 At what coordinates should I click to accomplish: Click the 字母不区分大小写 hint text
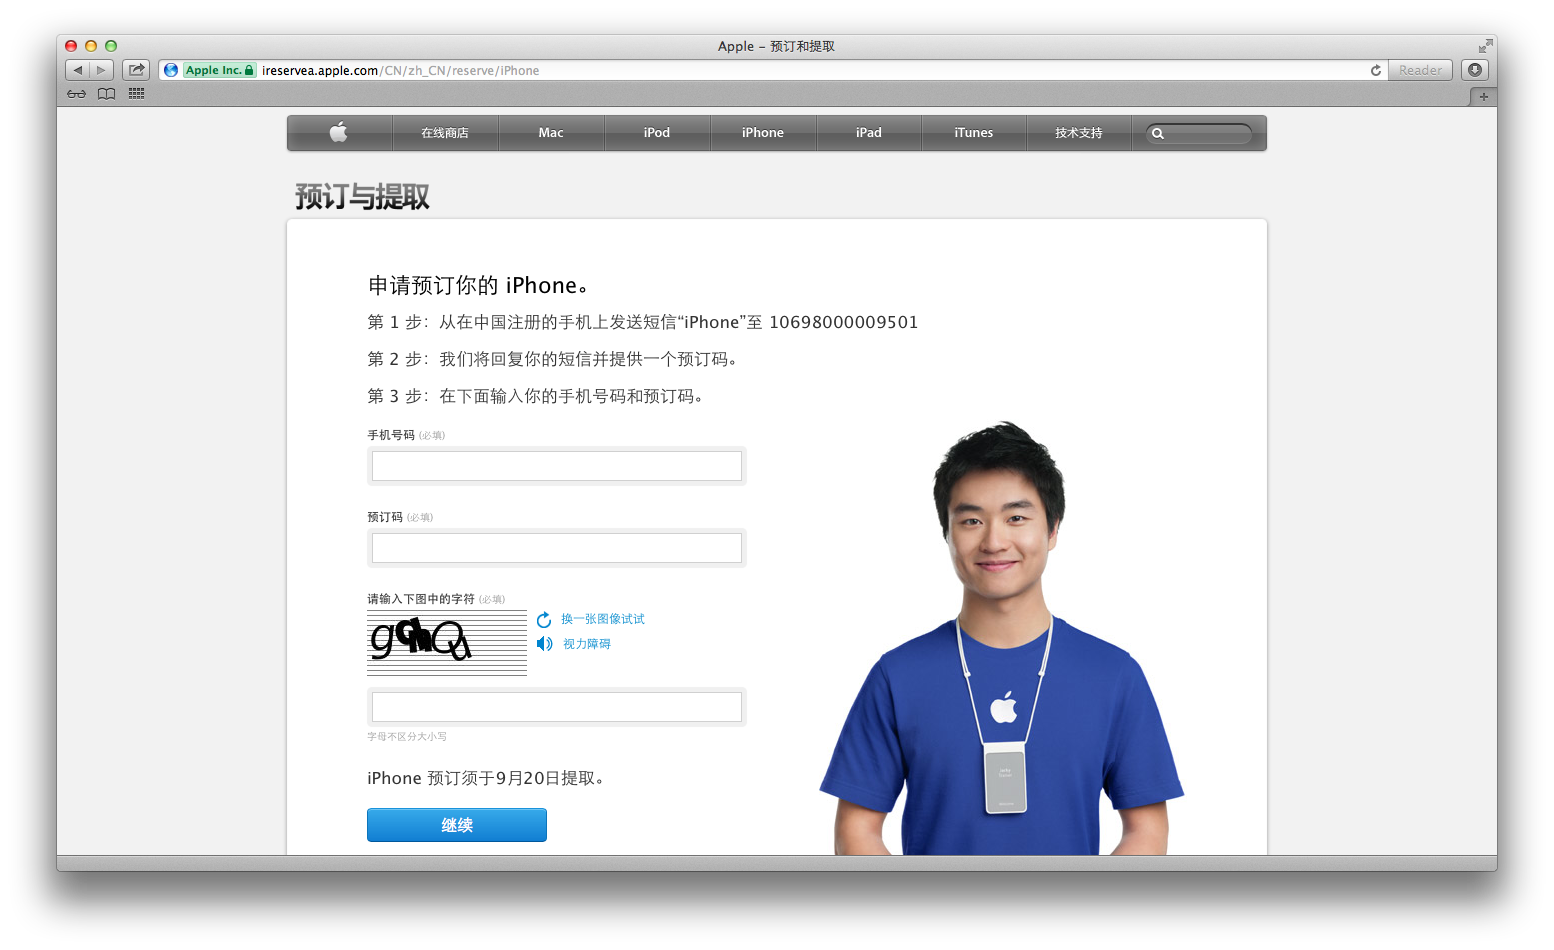[407, 736]
